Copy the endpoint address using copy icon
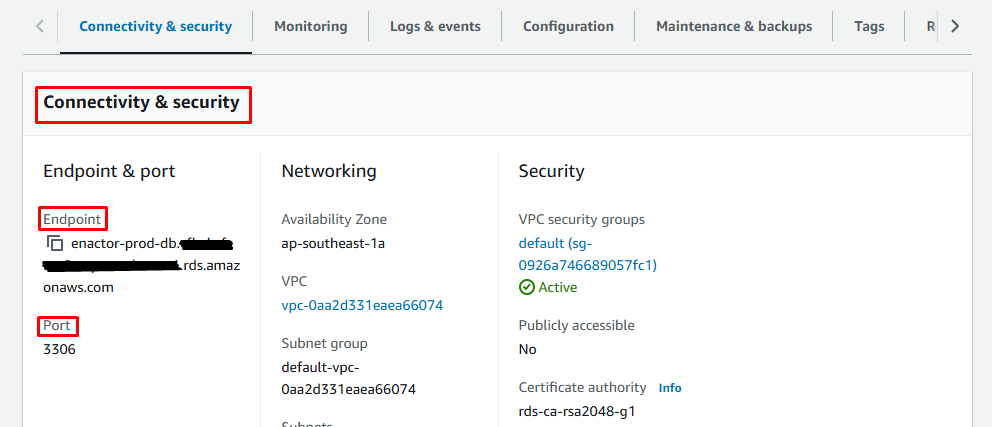This screenshot has width=992, height=427. 55,243
